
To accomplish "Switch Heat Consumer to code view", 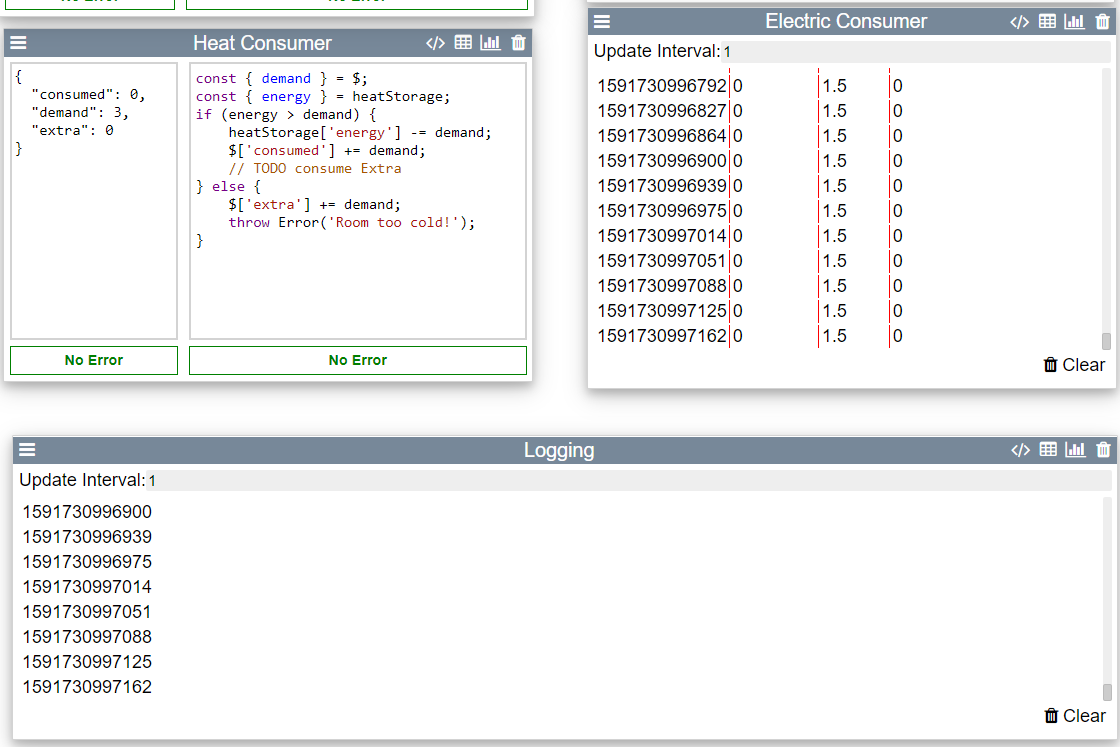I will point(435,43).
